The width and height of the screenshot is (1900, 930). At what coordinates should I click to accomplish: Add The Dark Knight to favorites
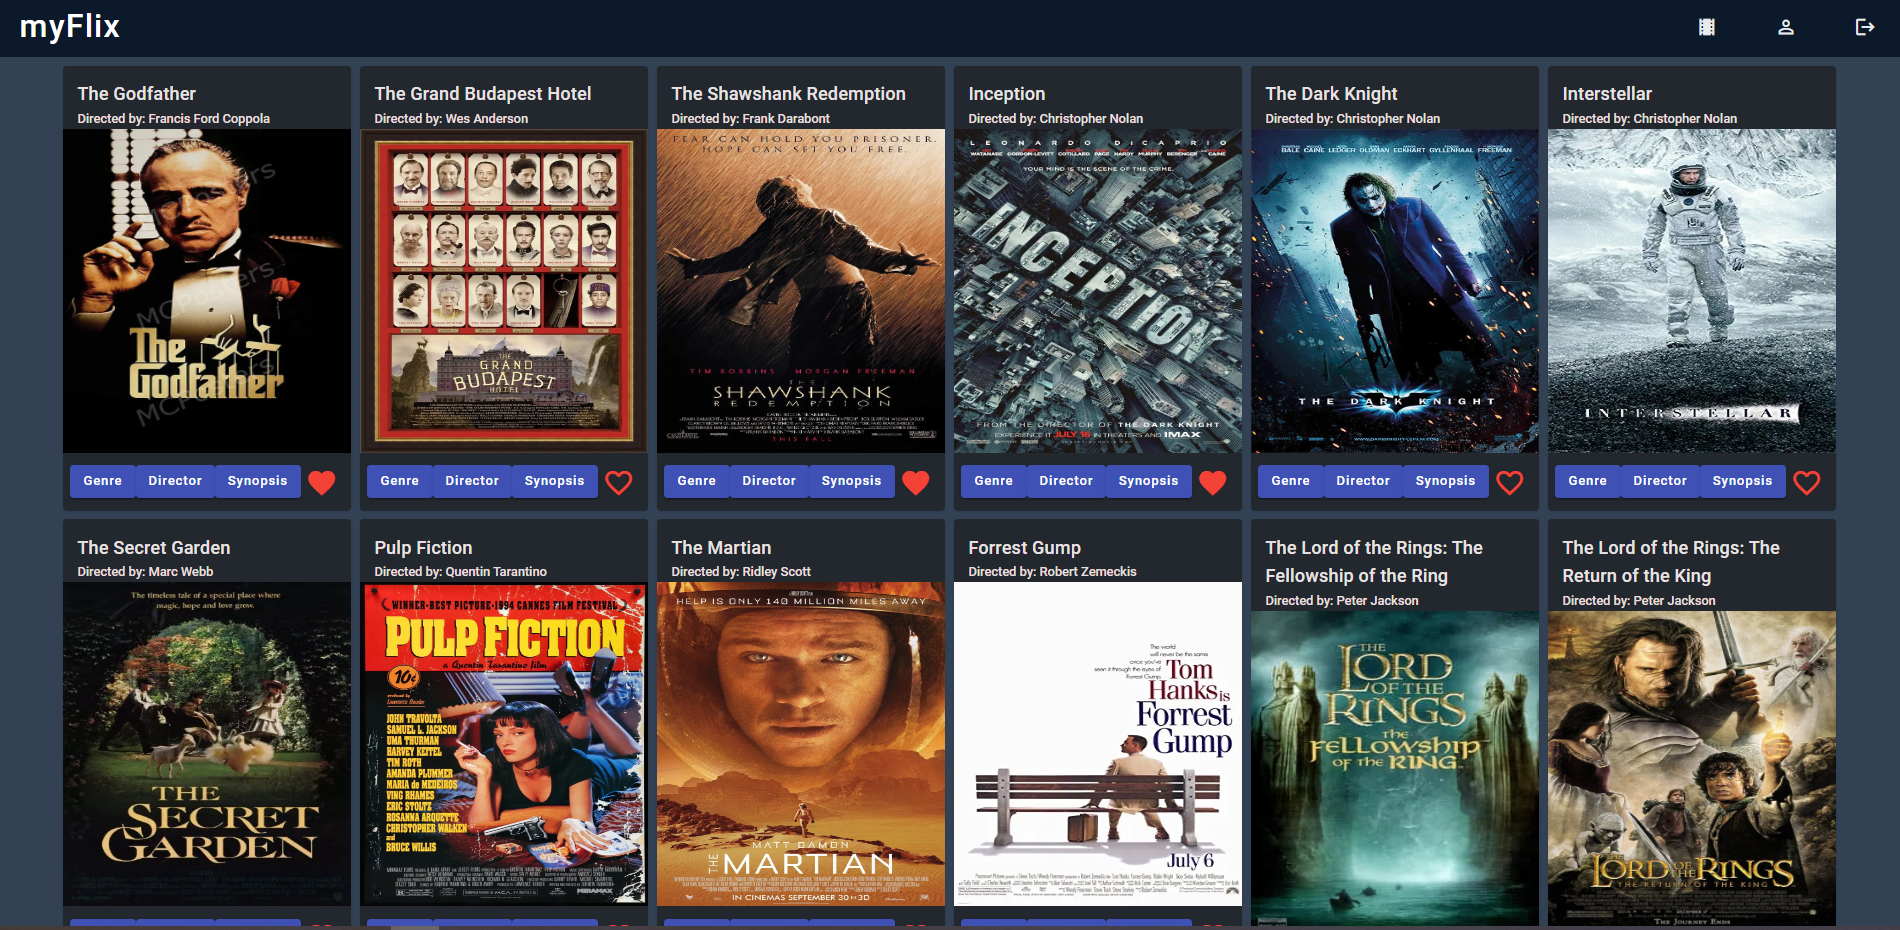[x=1510, y=482]
